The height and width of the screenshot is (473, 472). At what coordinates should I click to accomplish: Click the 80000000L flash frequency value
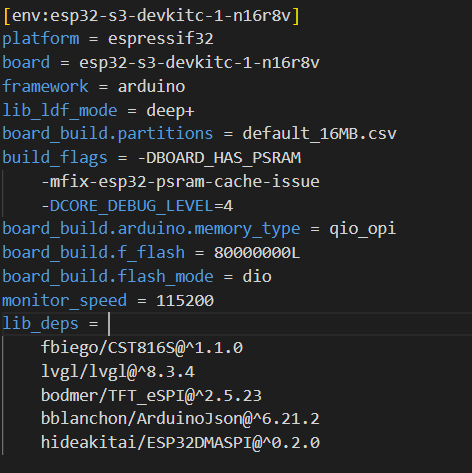click(x=257, y=253)
